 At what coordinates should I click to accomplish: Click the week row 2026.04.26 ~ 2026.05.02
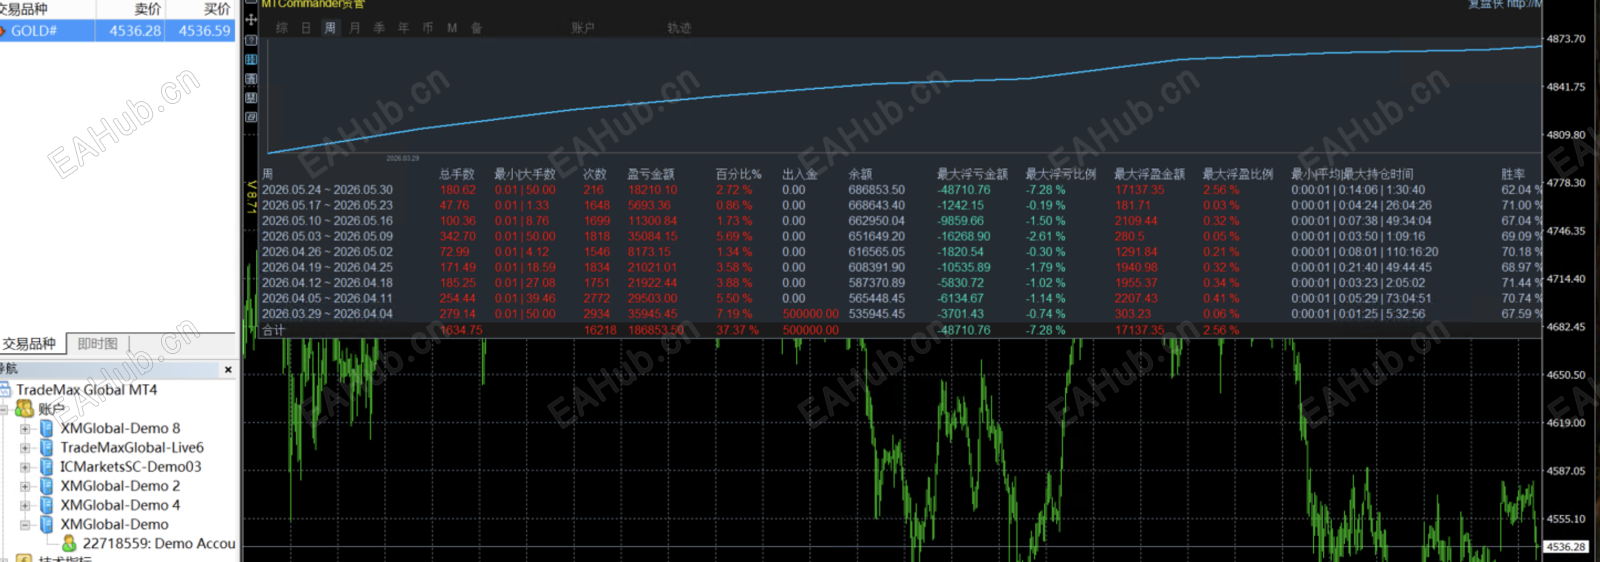pyautogui.click(x=900, y=252)
